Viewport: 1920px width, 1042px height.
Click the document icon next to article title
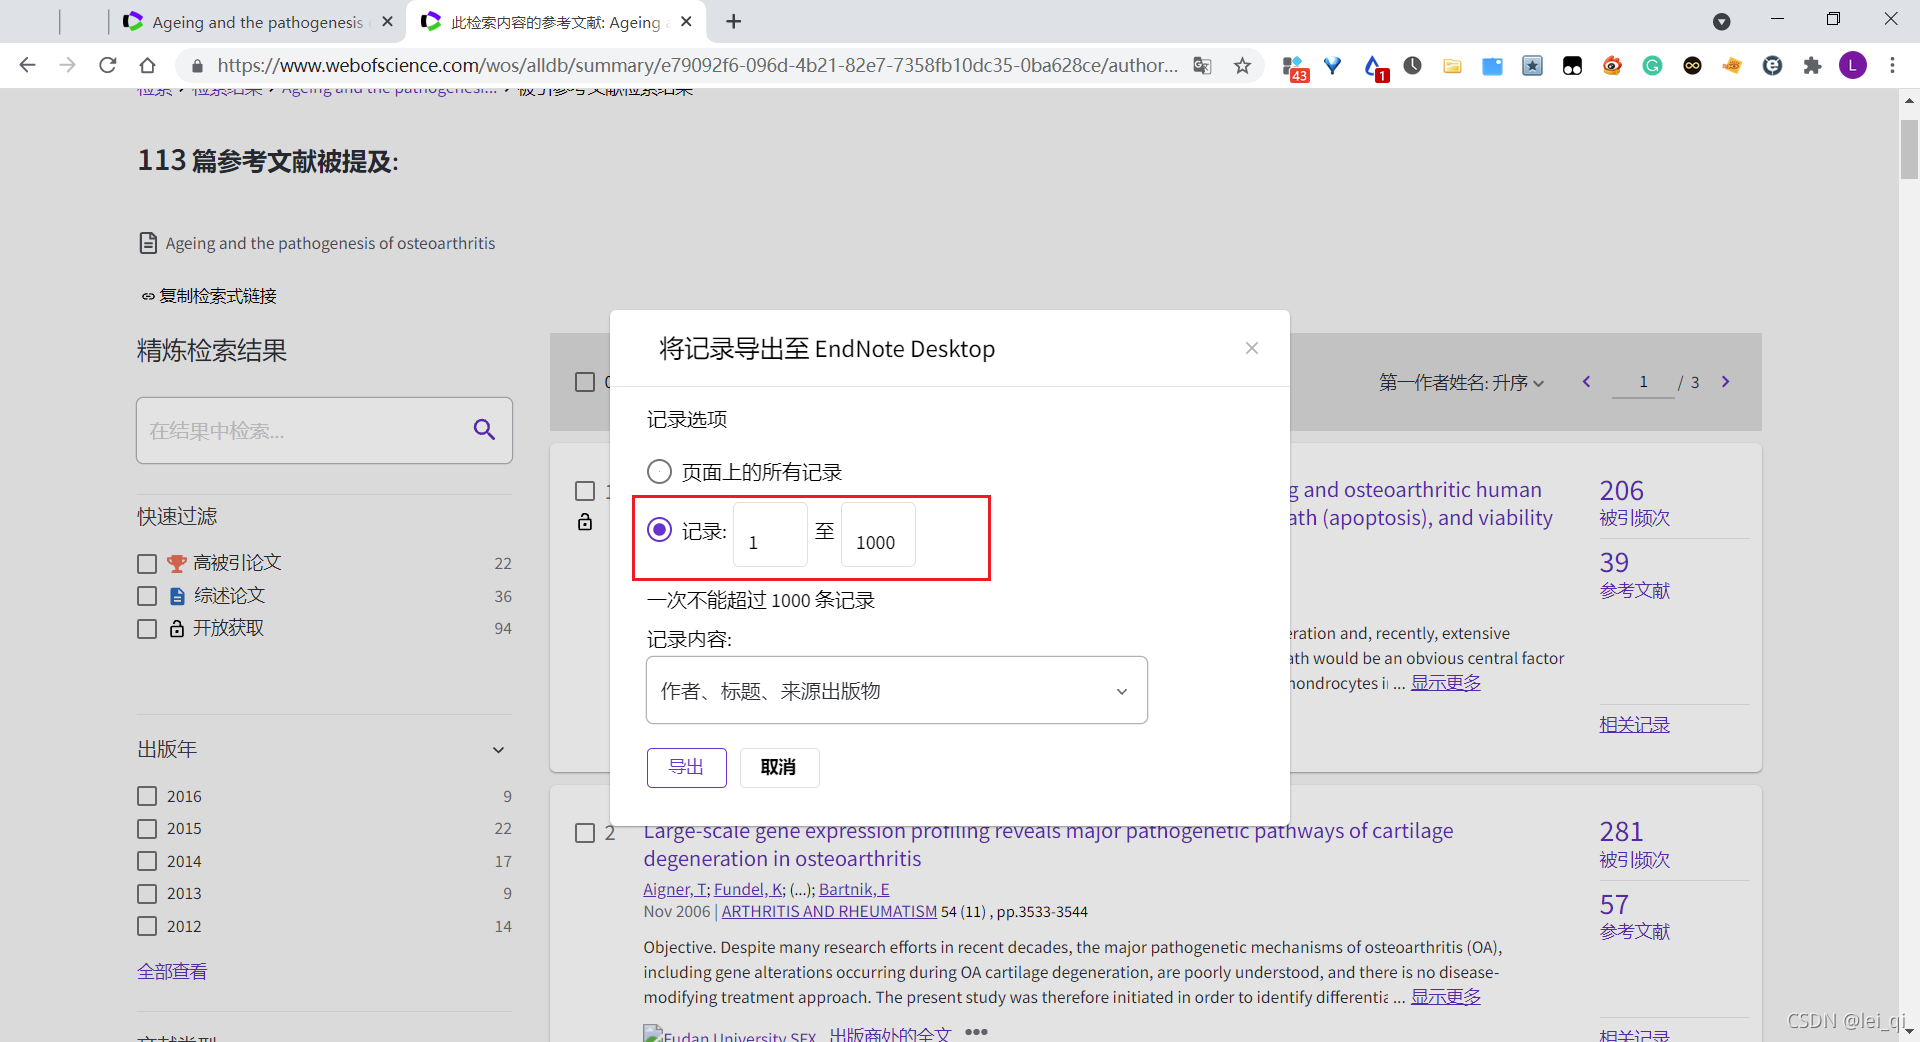(148, 243)
